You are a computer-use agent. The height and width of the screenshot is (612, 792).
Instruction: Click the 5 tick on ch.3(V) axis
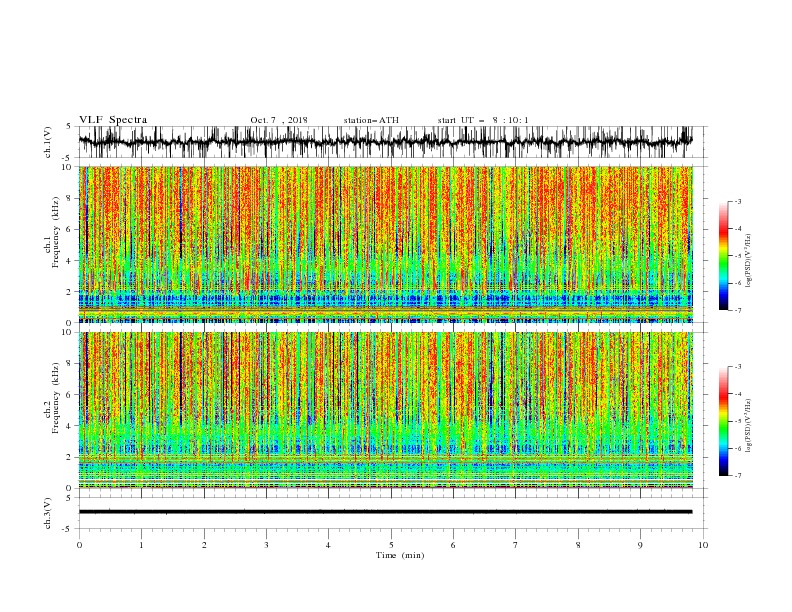69,498
